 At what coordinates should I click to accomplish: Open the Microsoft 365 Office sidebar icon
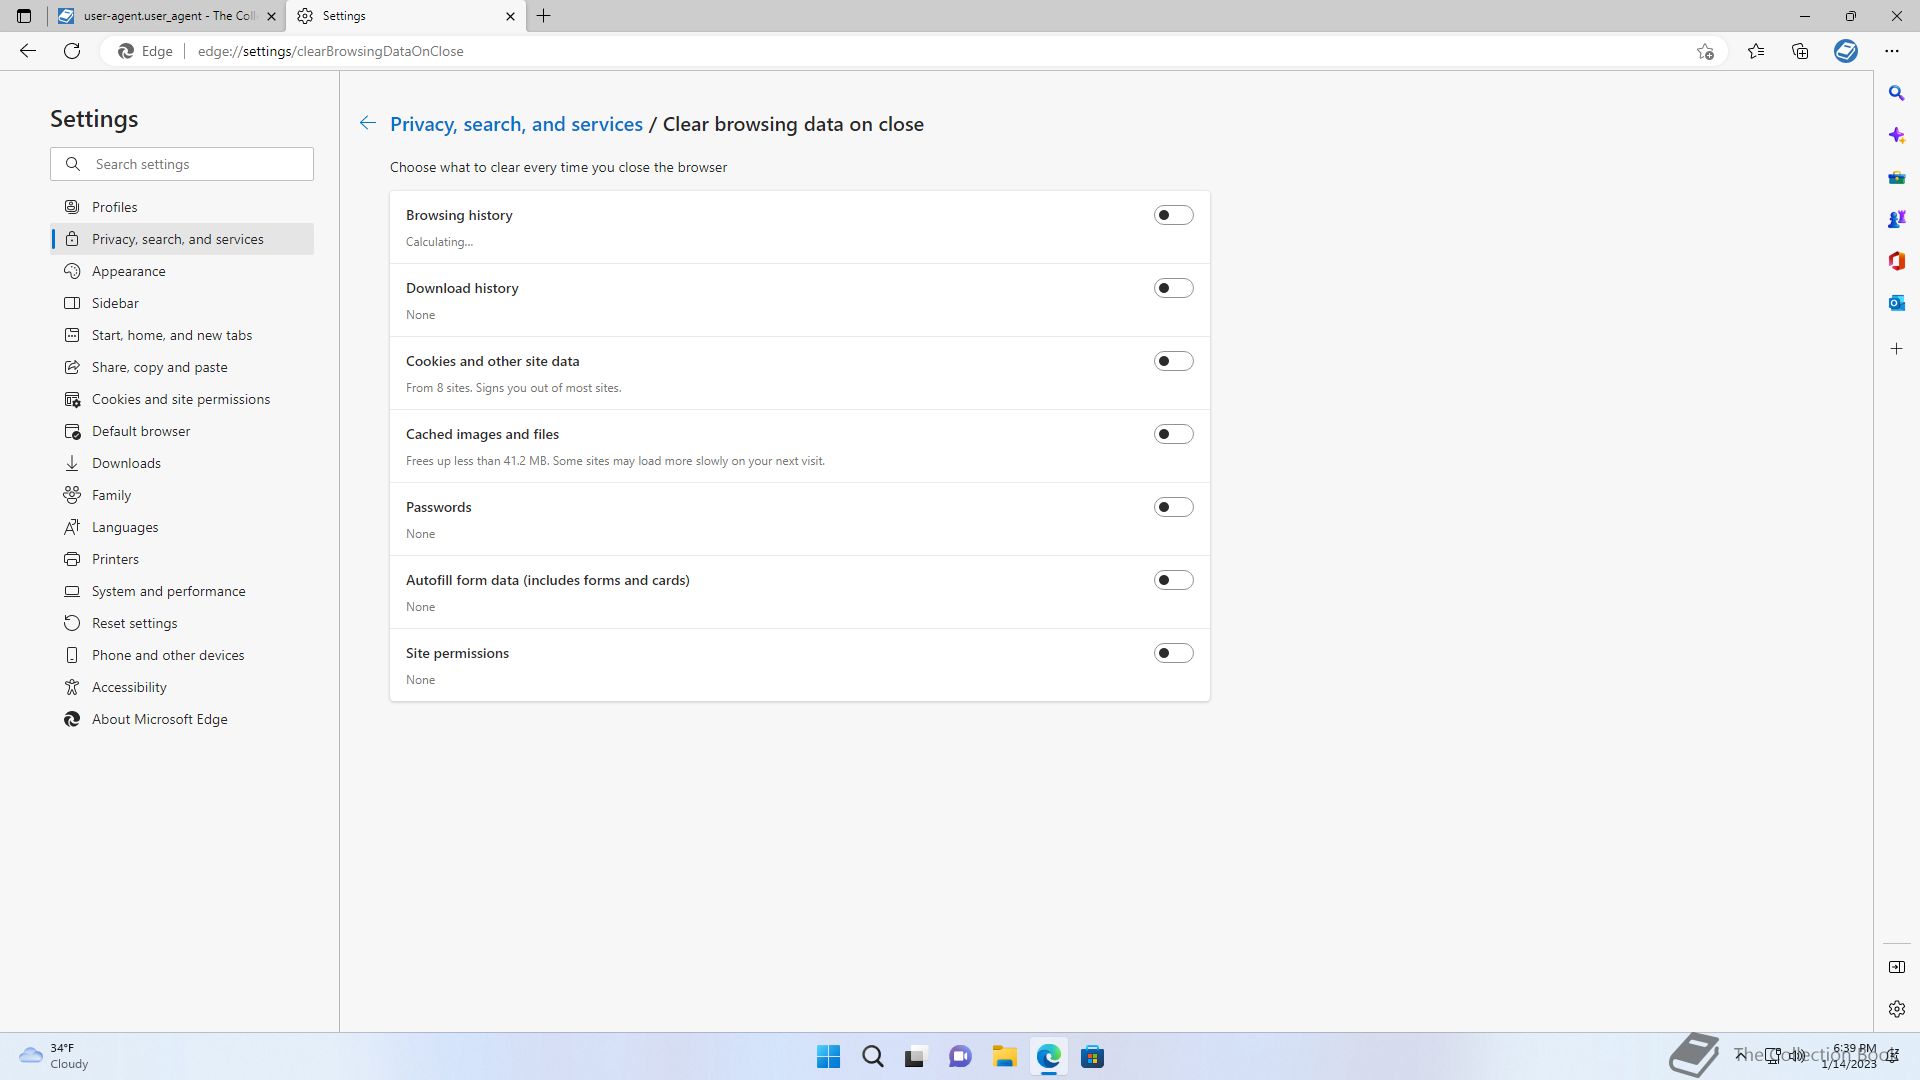coord(1896,261)
